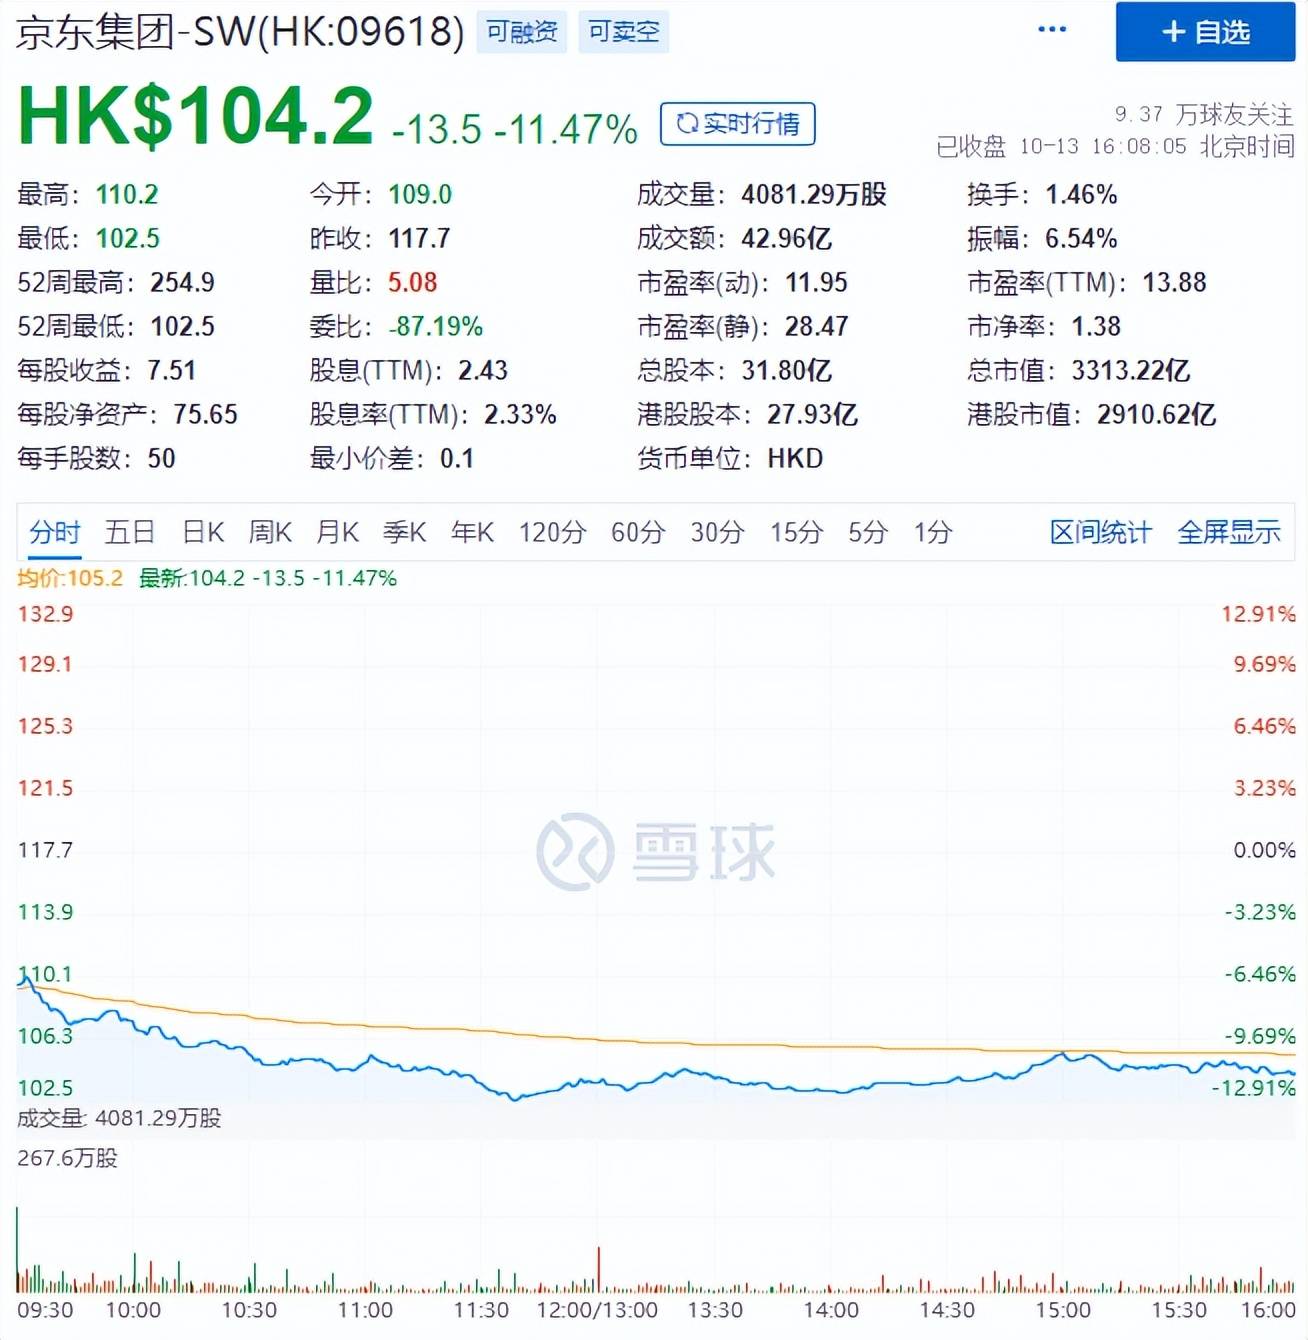Click 每股净资产 value 75.65

[x=206, y=414]
